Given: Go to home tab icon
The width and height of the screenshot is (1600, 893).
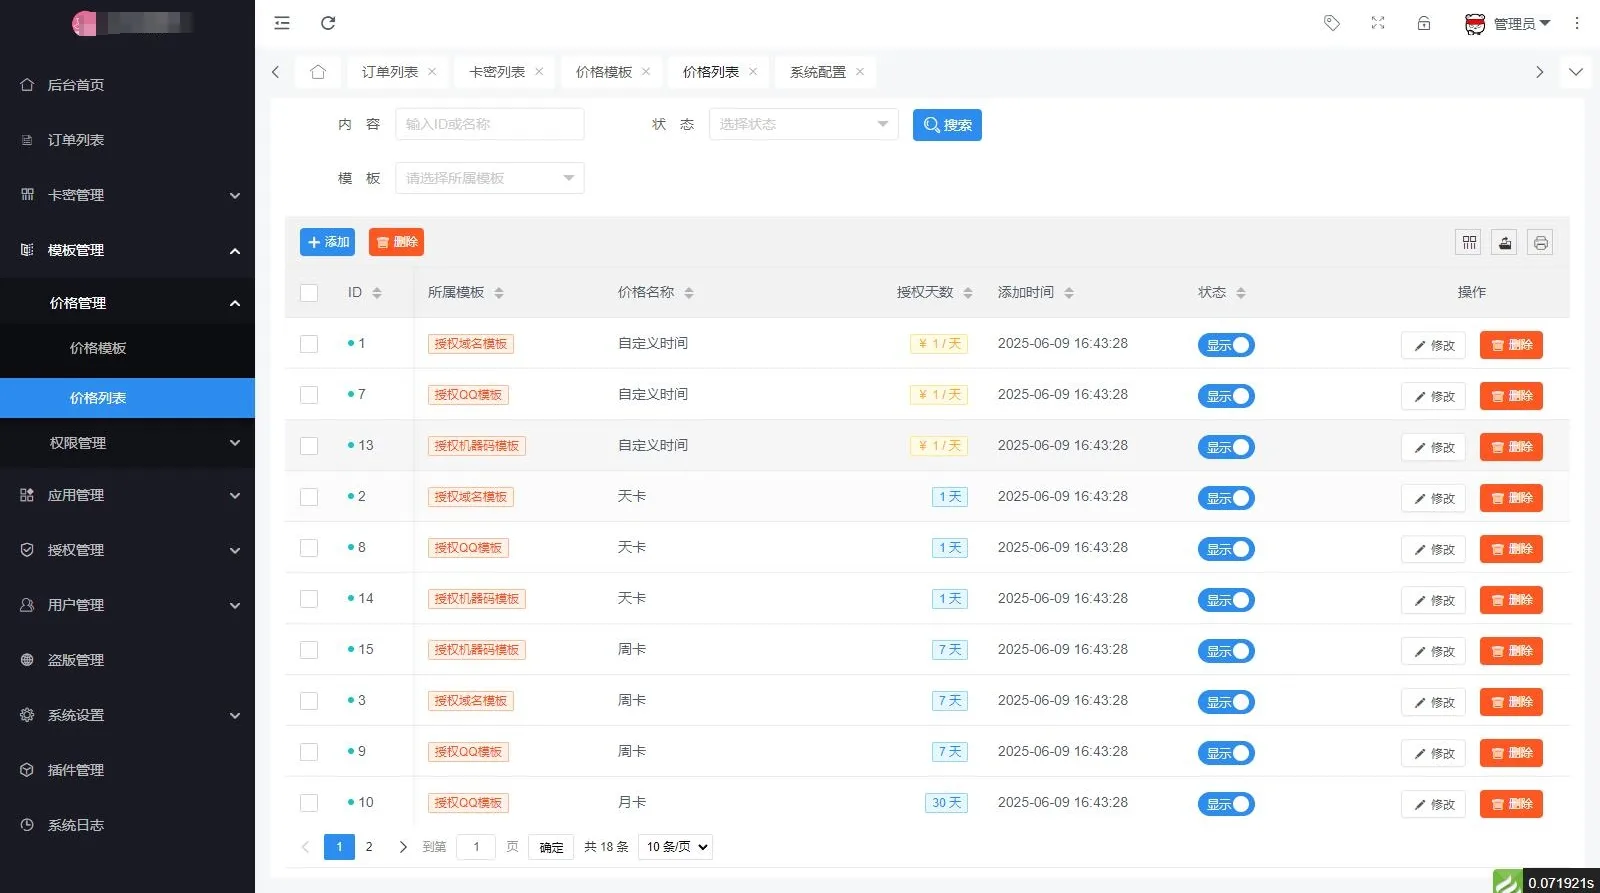Looking at the screenshot, I should click(318, 72).
